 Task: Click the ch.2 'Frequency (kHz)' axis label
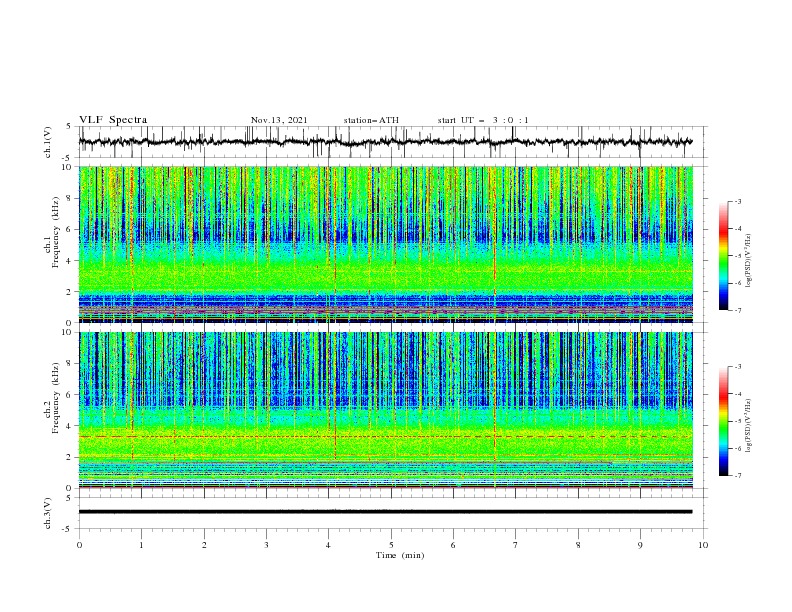[56, 398]
